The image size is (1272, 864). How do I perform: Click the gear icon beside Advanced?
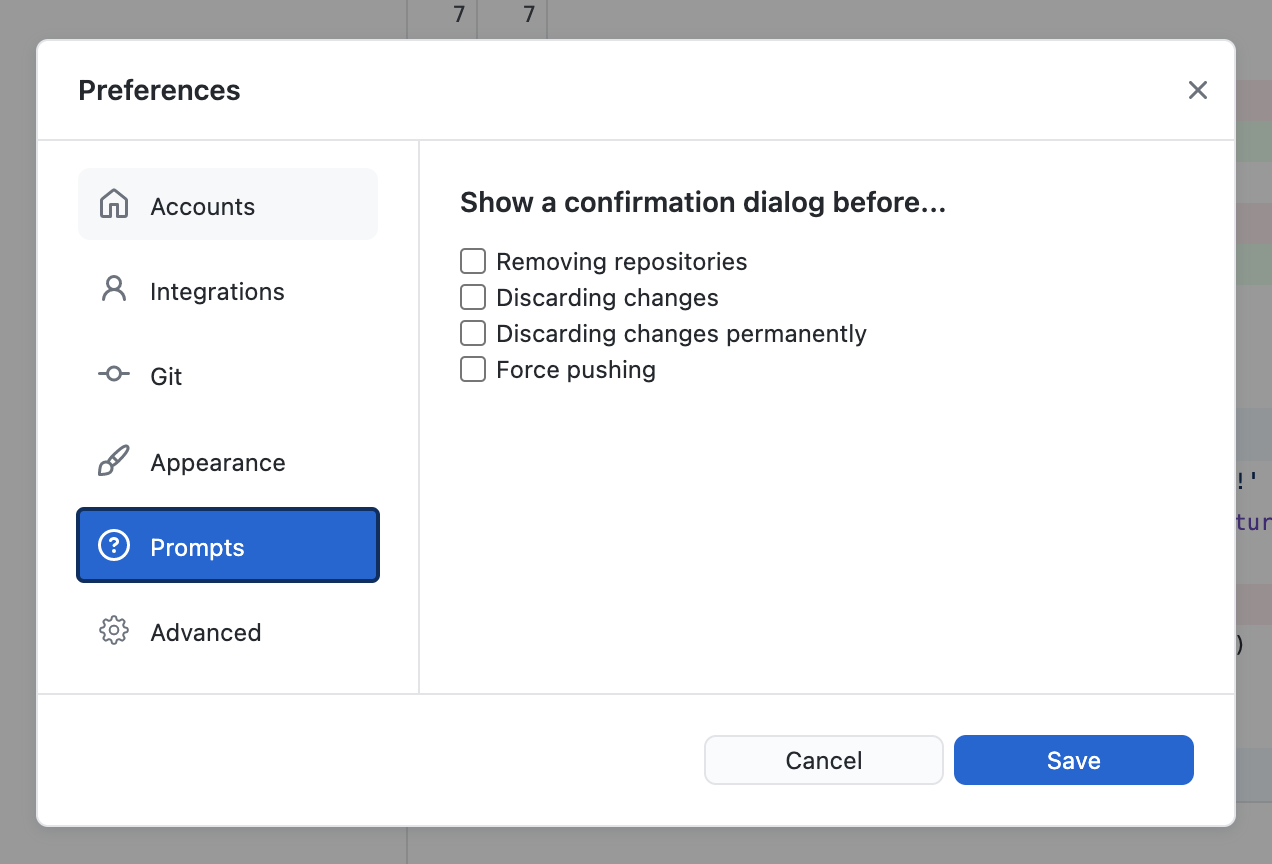pyautogui.click(x=114, y=631)
